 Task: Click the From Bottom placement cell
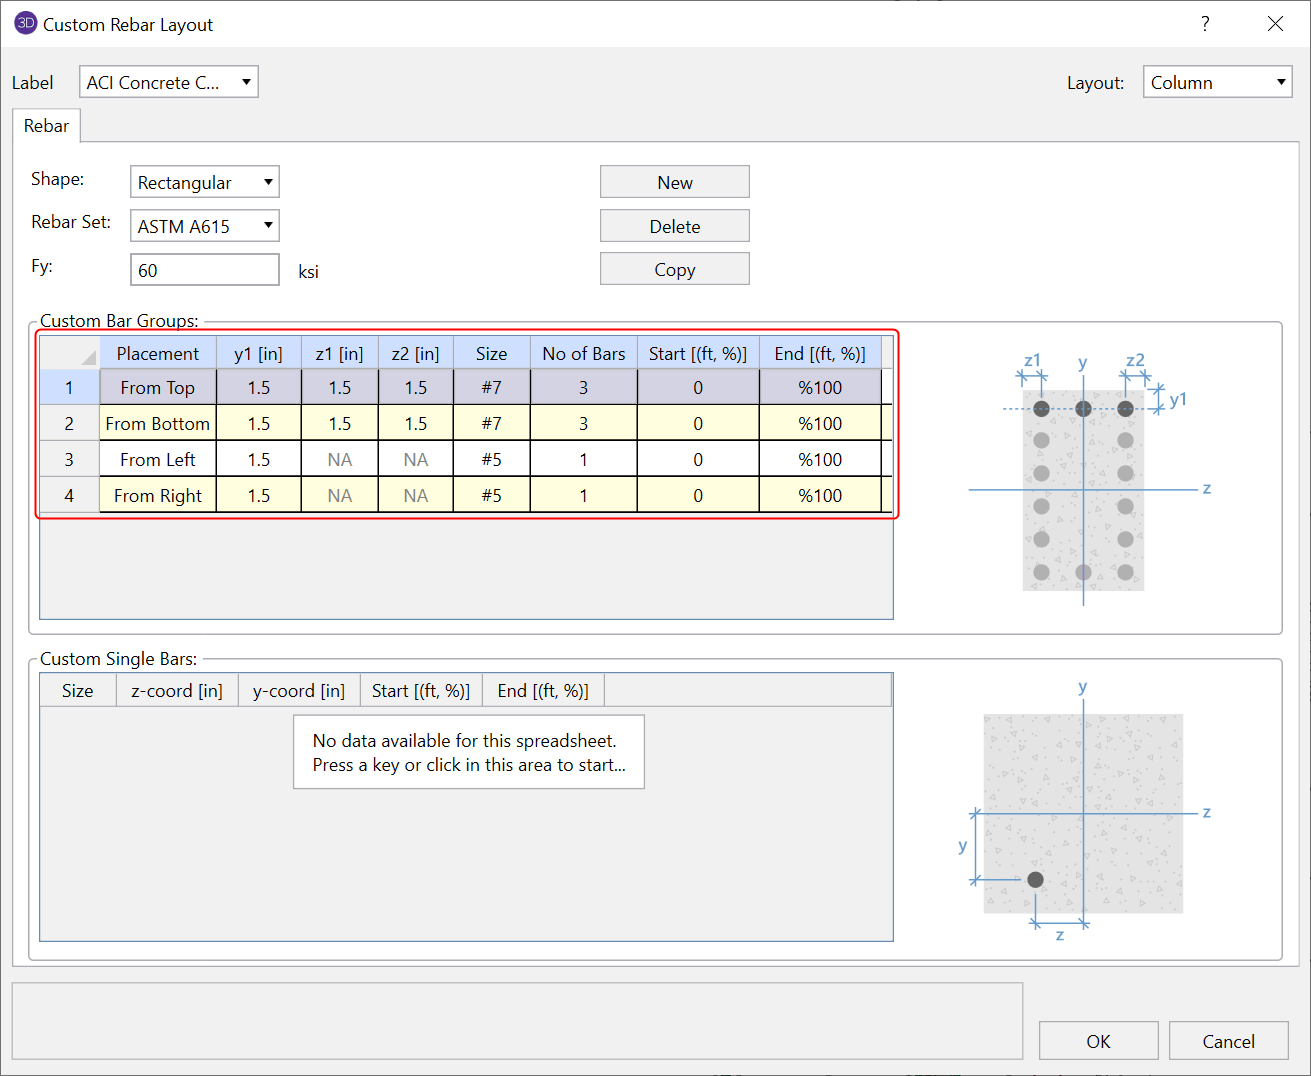pyautogui.click(x=158, y=424)
